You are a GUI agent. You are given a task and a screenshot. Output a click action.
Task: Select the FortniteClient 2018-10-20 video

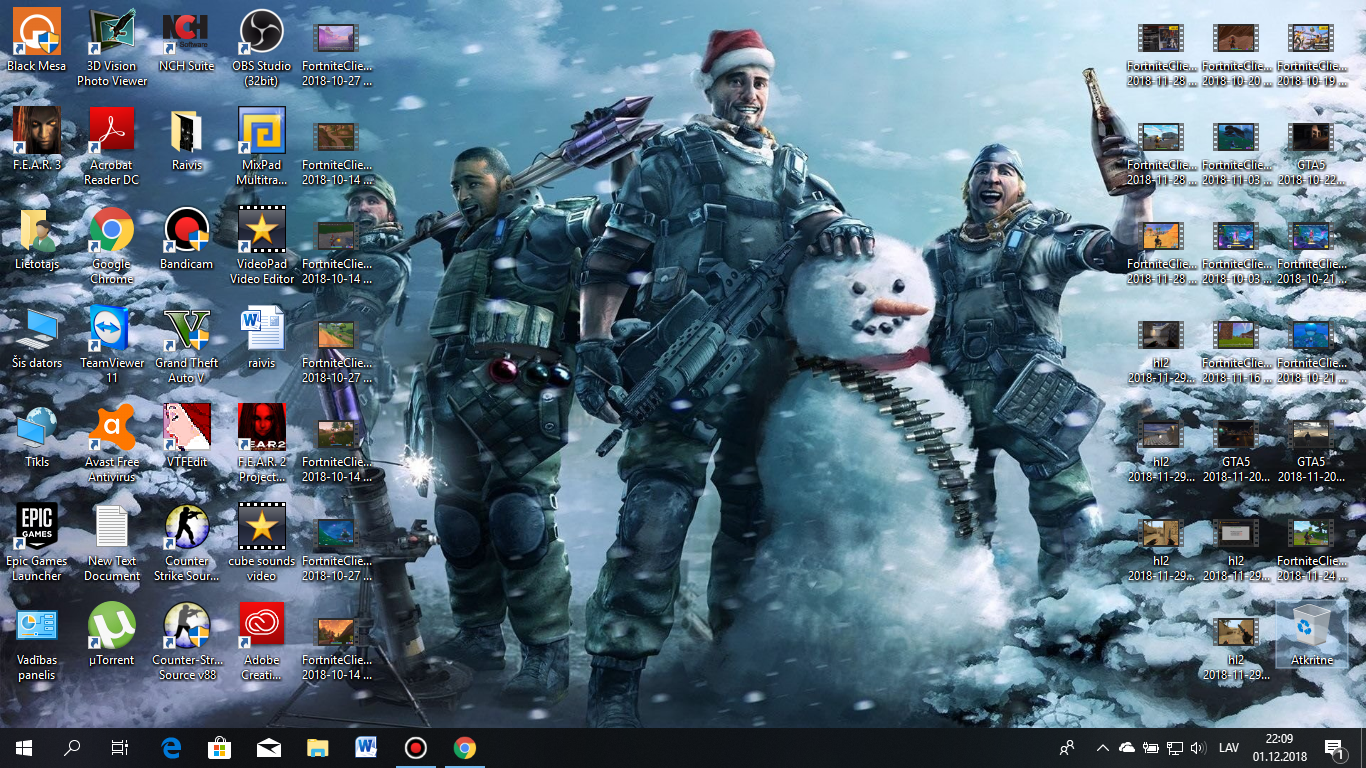[1236, 56]
